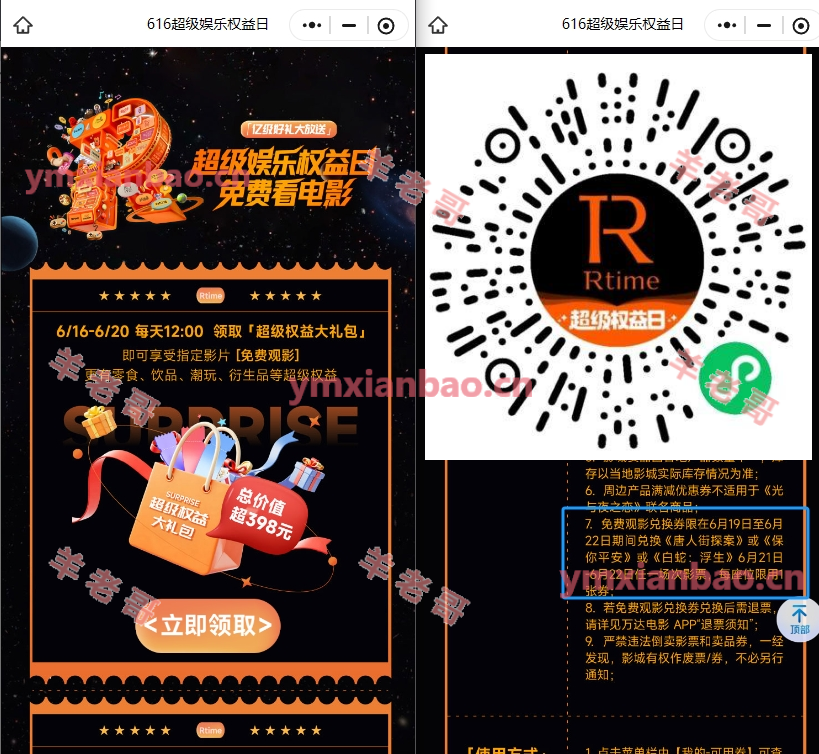The height and width of the screenshot is (754, 819).
Task: Tap the home icon in the left panel
Action: pyautogui.click(x=23, y=25)
